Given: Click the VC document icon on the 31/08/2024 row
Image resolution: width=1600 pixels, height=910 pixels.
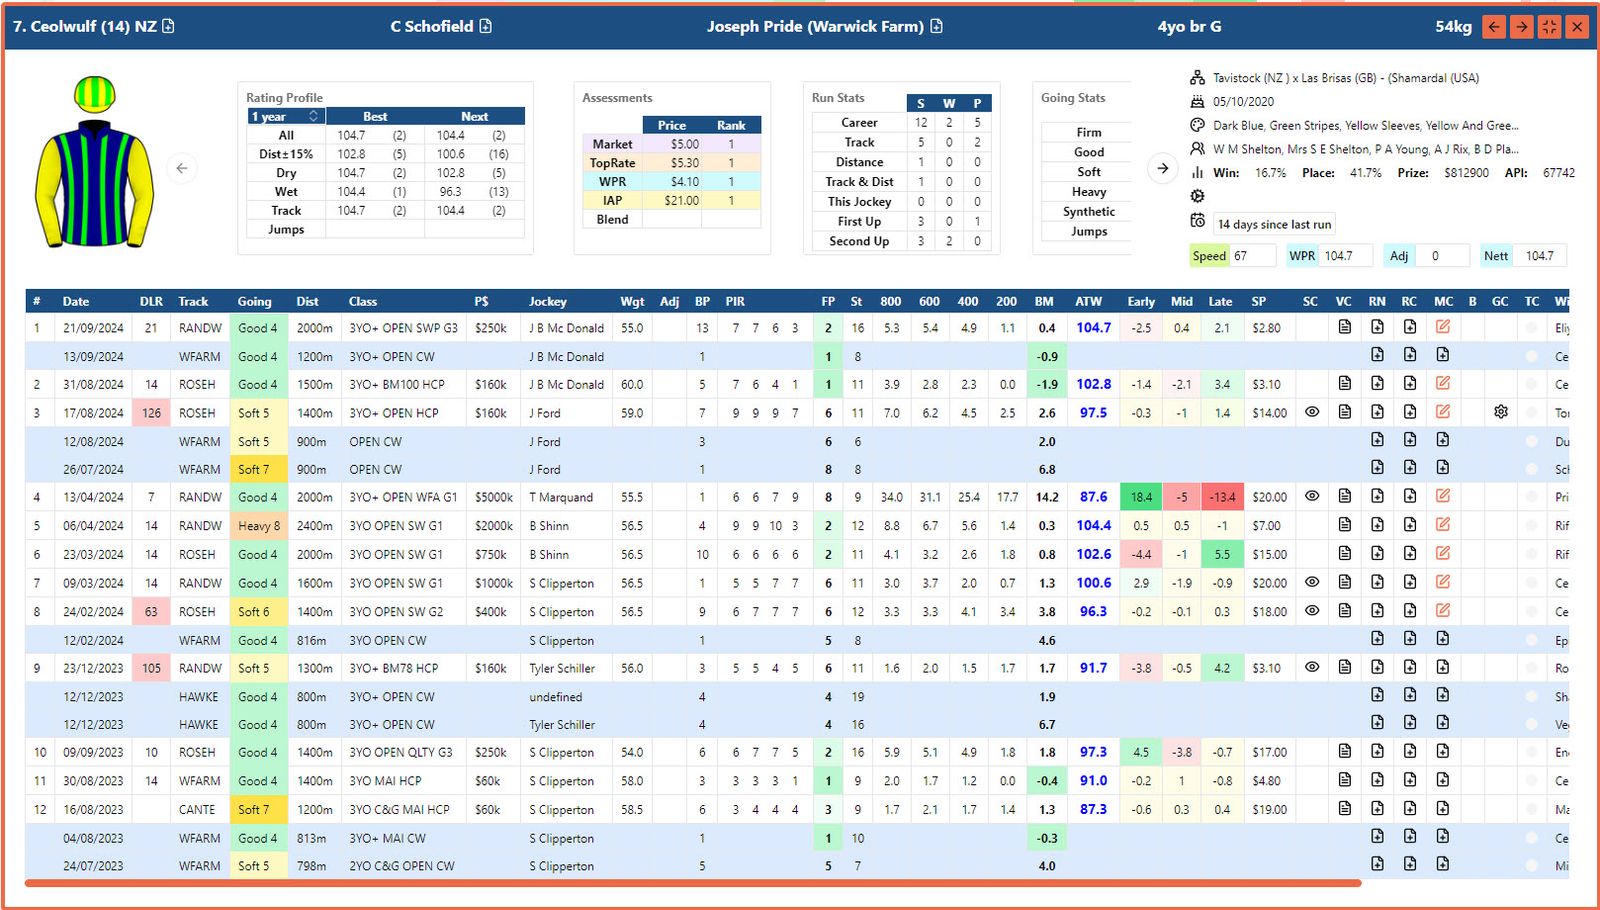Looking at the screenshot, I should click(1344, 384).
